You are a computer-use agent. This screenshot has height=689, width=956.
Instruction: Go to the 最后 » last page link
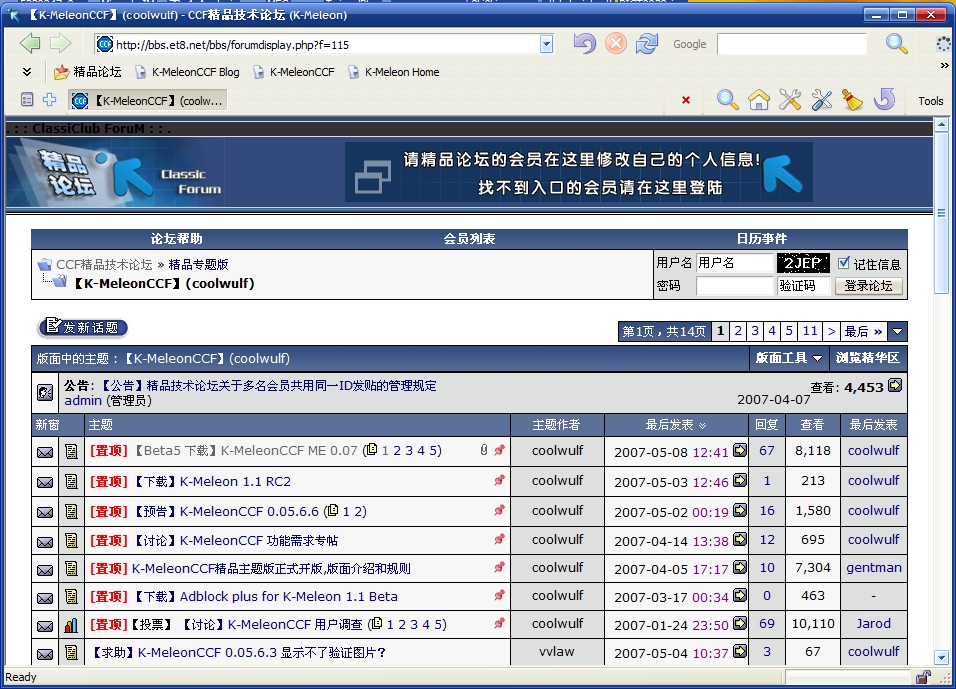click(x=863, y=331)
